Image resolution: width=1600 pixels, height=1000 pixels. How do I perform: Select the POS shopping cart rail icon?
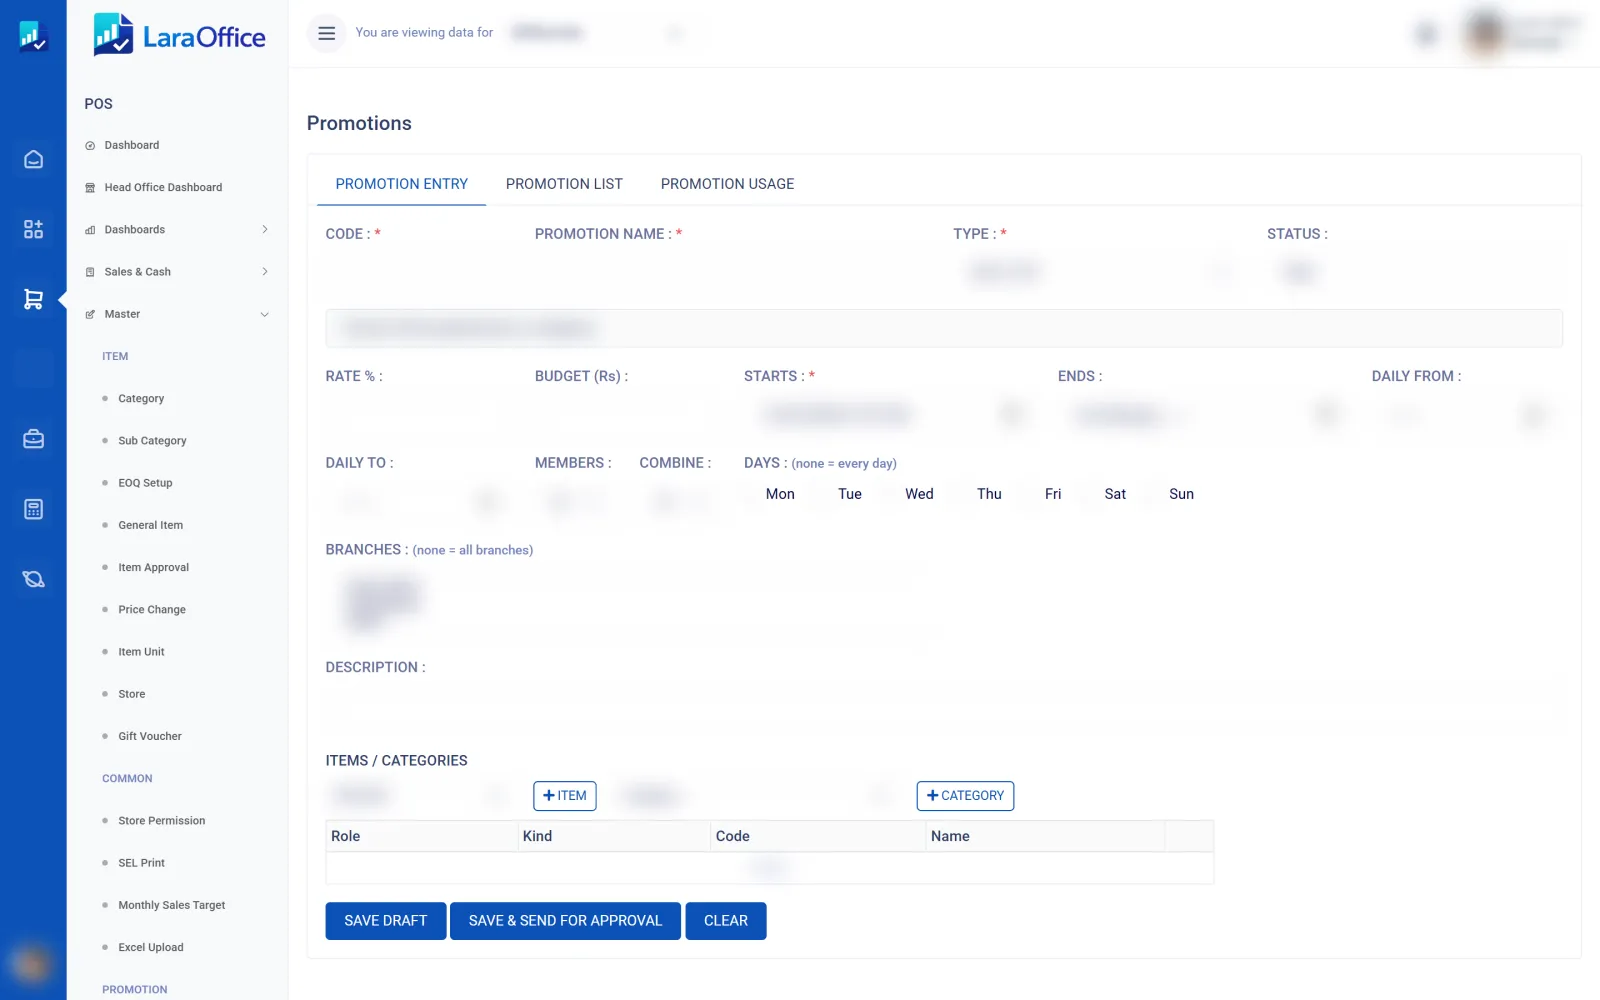33,299
